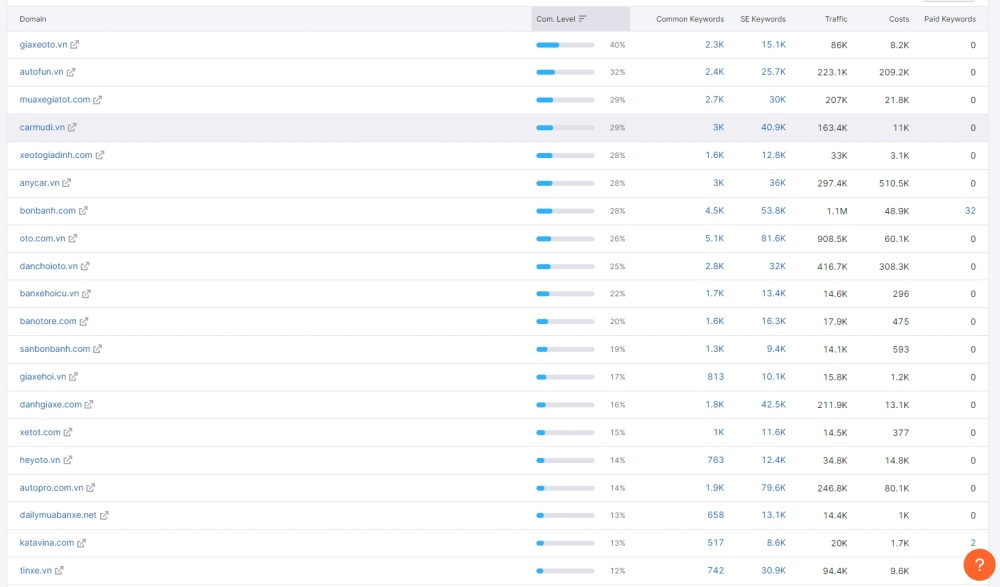Click the giaxeoto.vn competition level bar

click(x=565, y=45)
